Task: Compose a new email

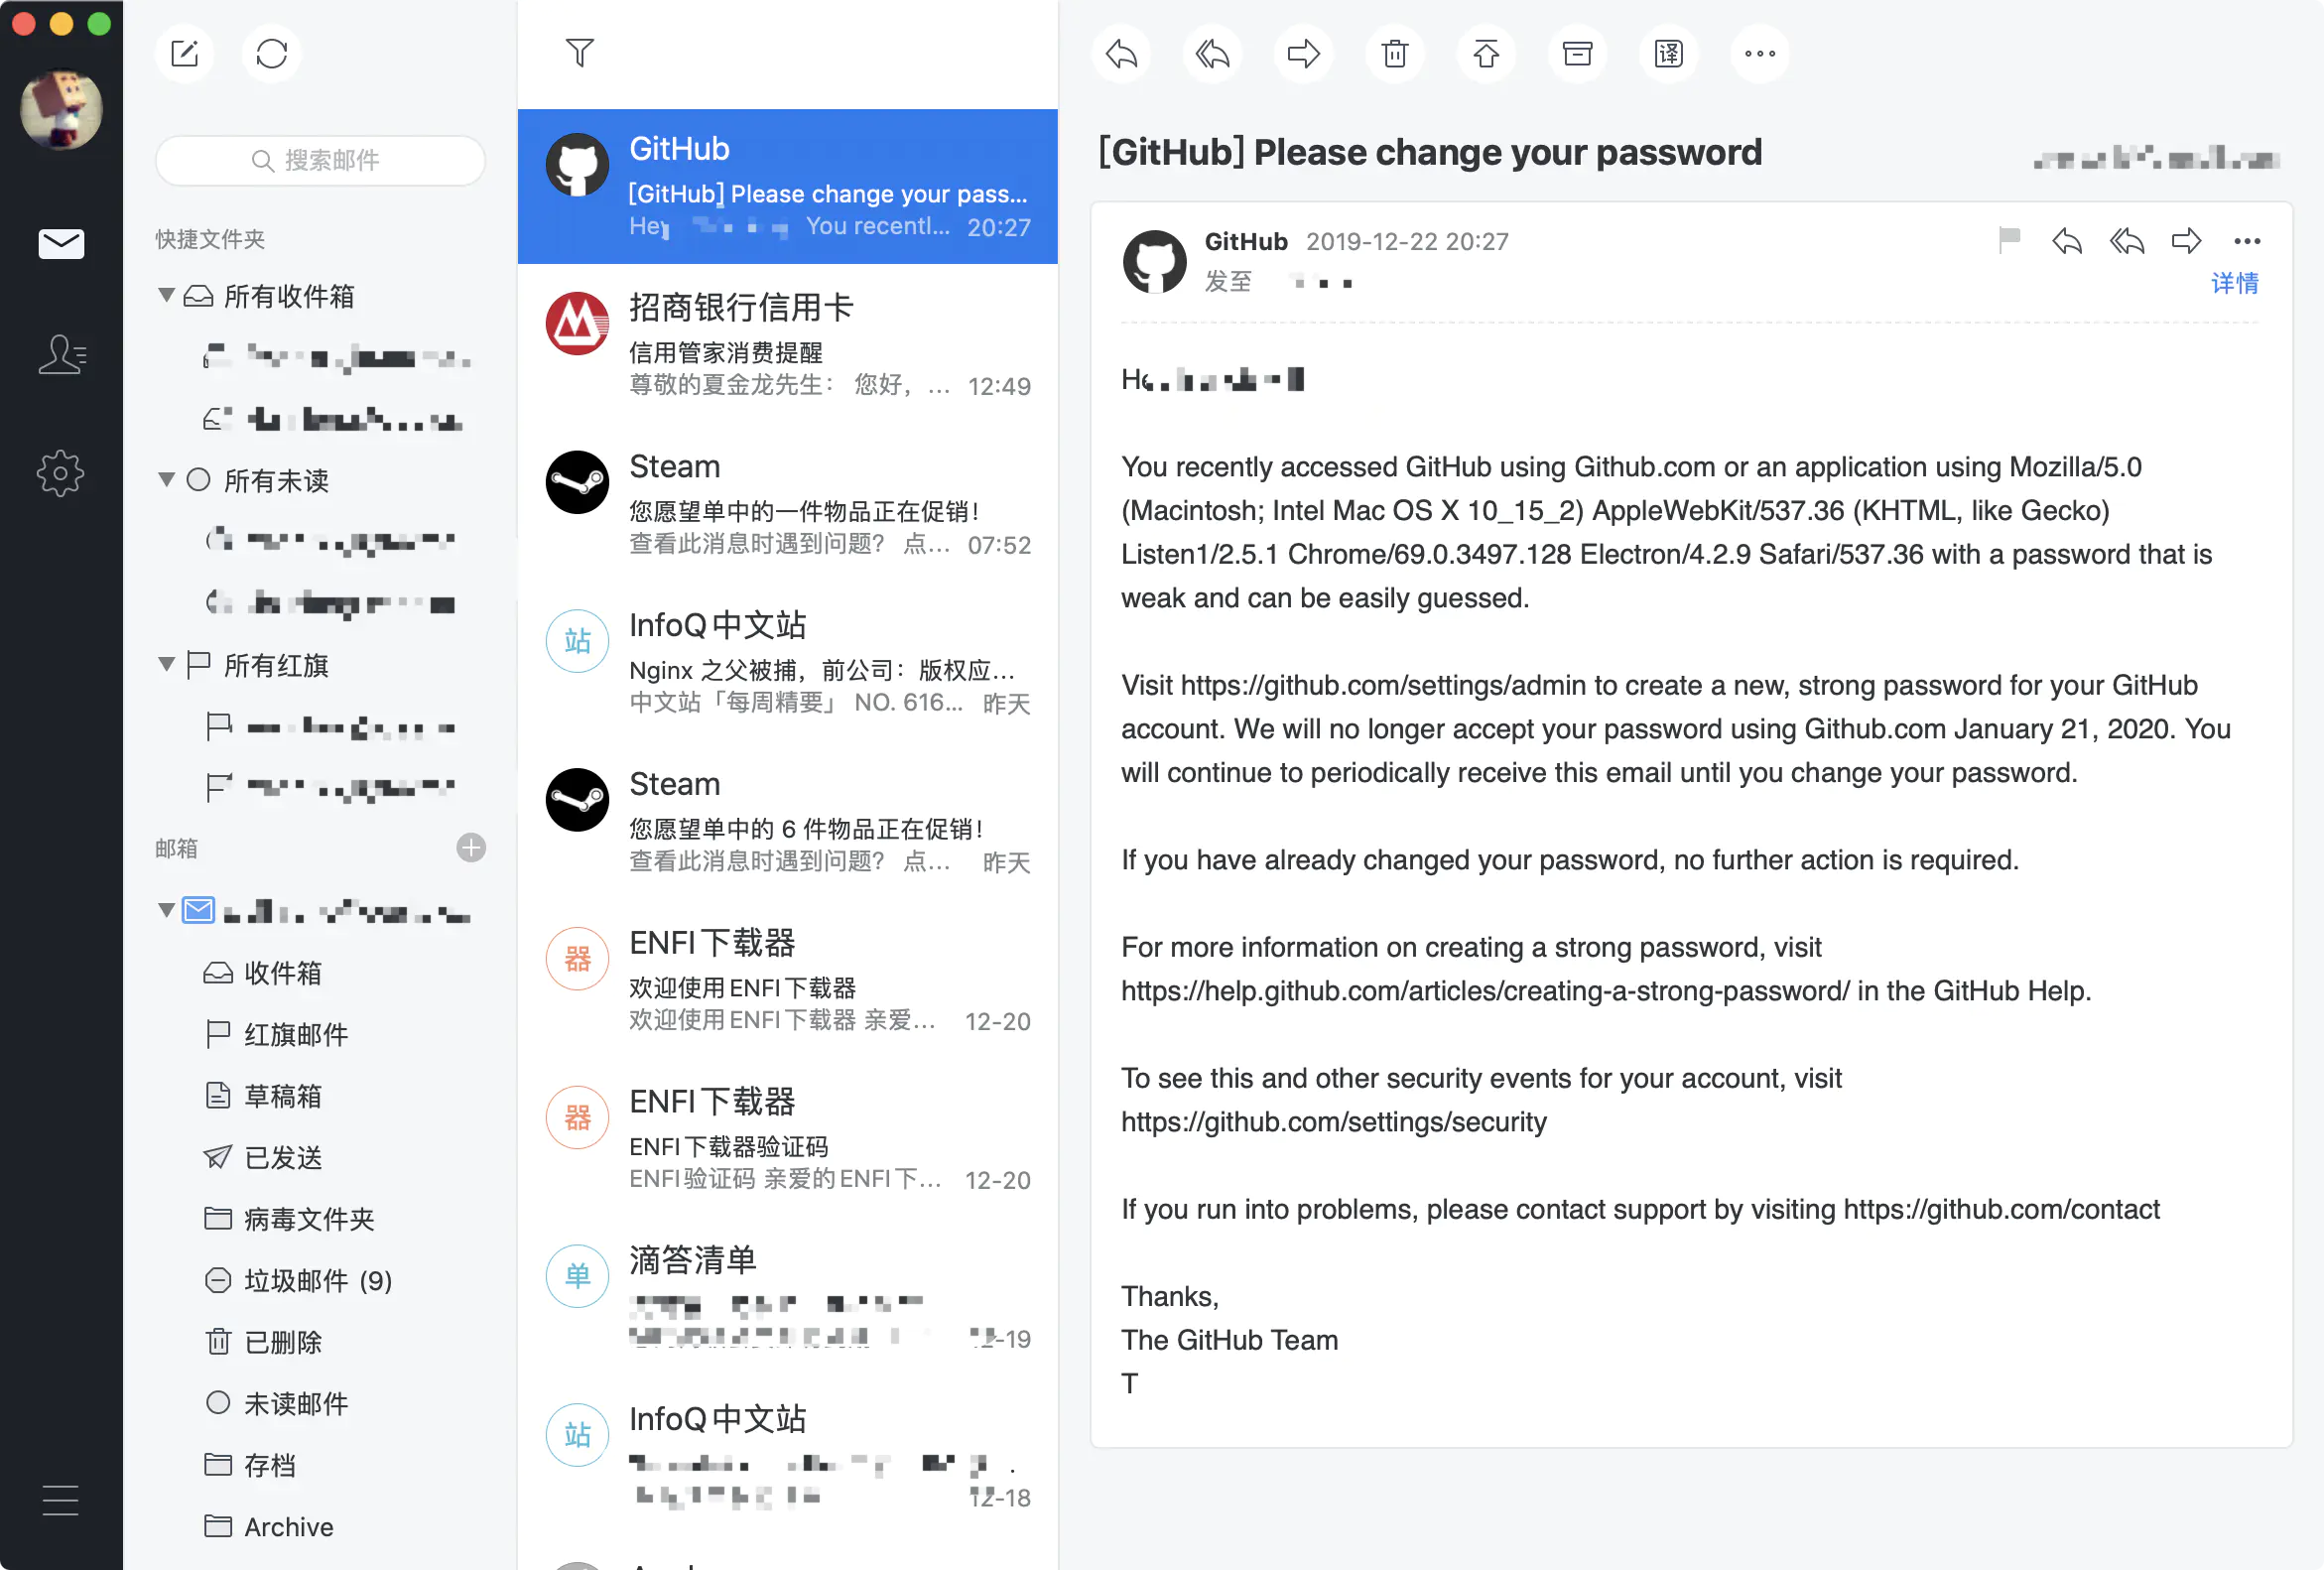Action: tap(185, 53)
